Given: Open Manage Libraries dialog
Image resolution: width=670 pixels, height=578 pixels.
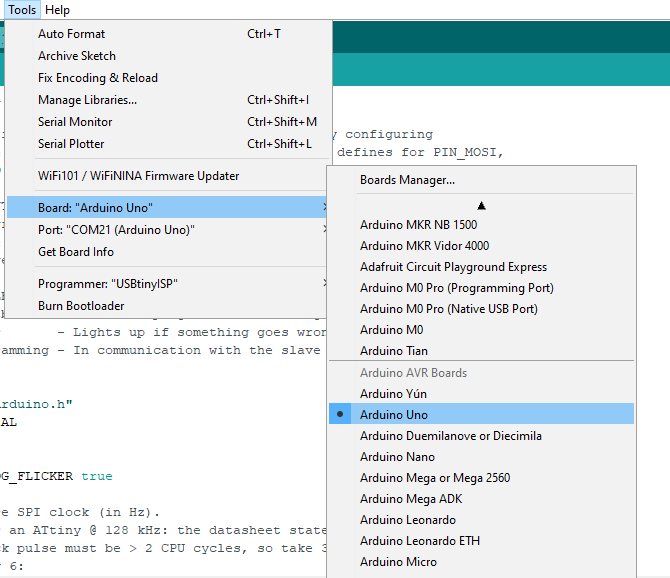Looking at the screenshot, I should [88, 100].
